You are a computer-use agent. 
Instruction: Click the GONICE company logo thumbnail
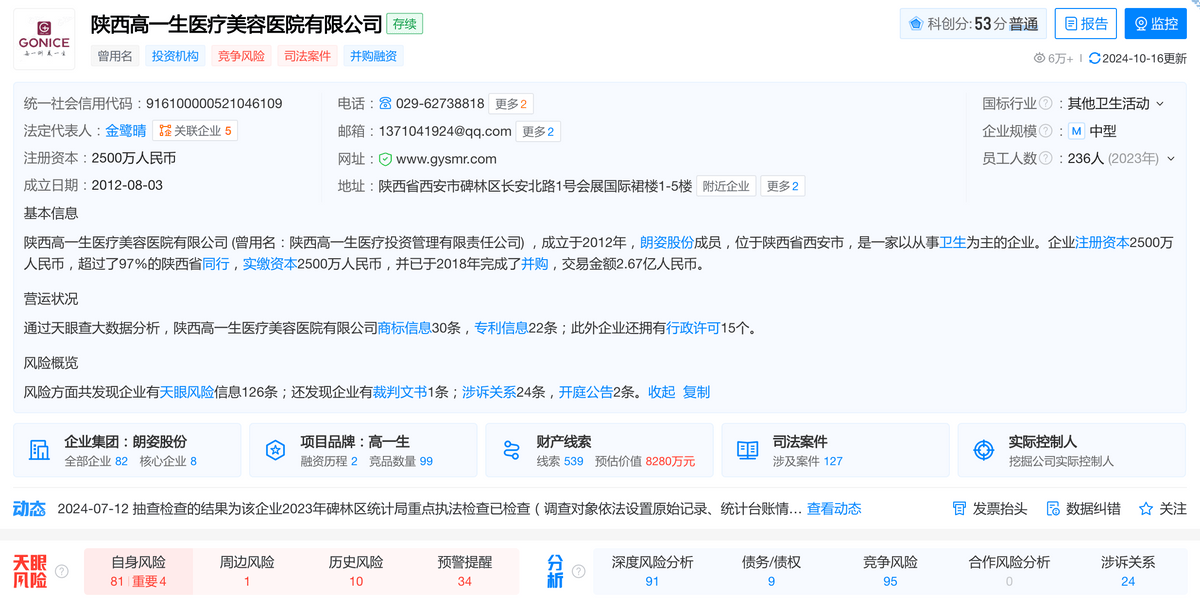click(x=44, y=39)
